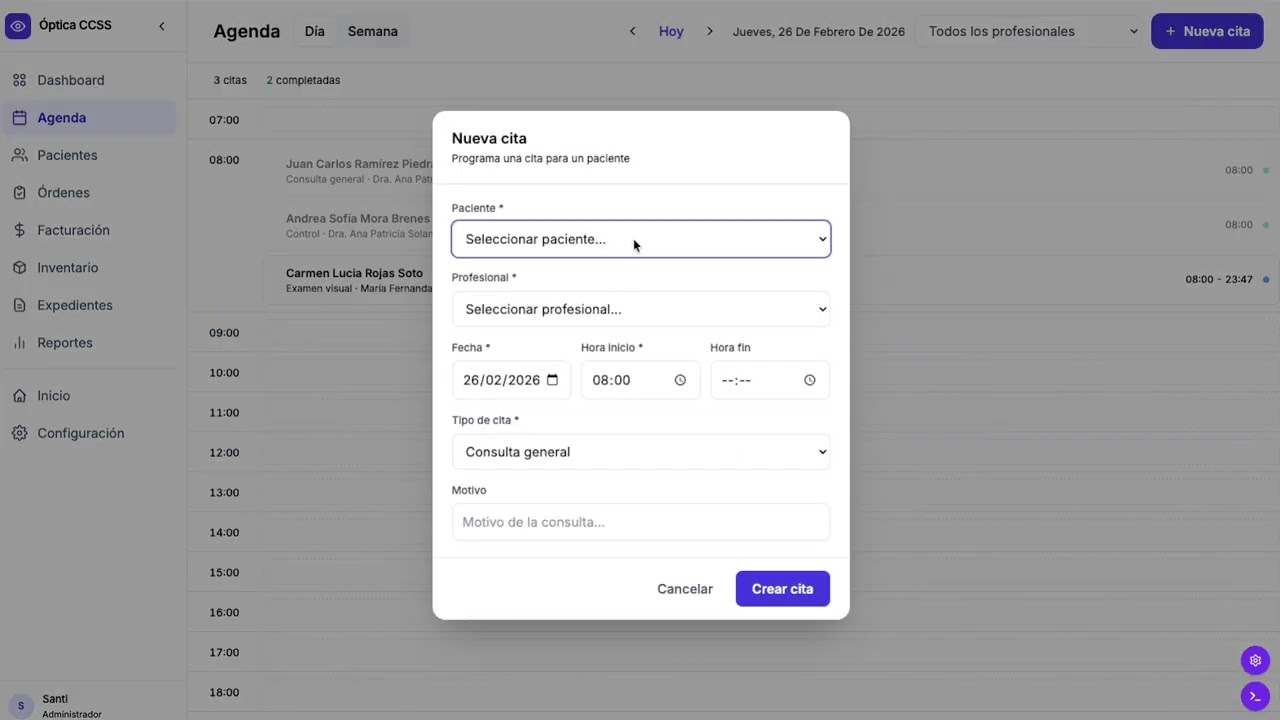The height and width of the screenshot is (720, 1280).
Task: Expand the Seleccionar profesional dropdown
Action: pos(641,309)
